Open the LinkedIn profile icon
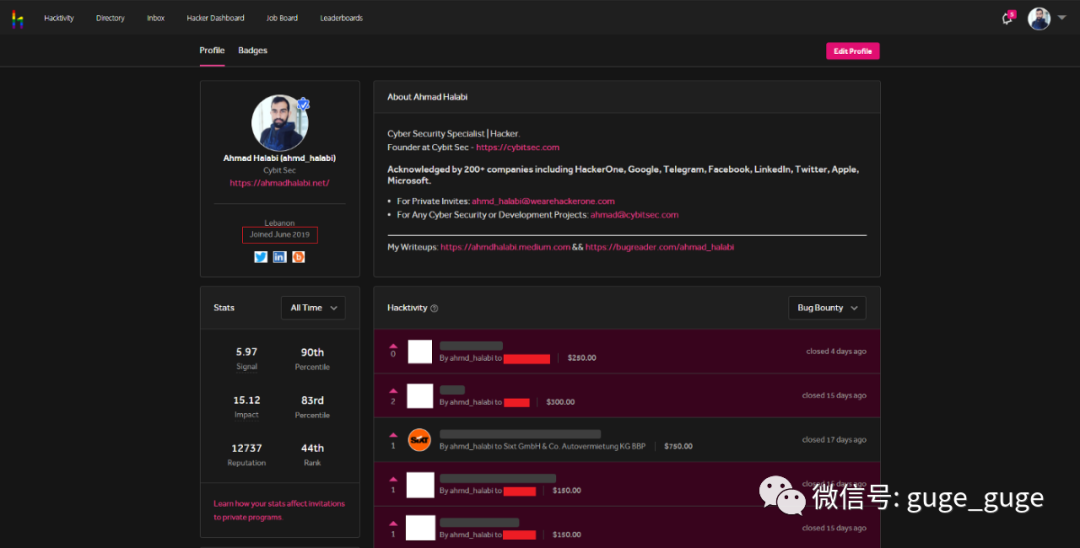Screen dimensions: 1080x548 pyautogui.click(x=279, y=257)
